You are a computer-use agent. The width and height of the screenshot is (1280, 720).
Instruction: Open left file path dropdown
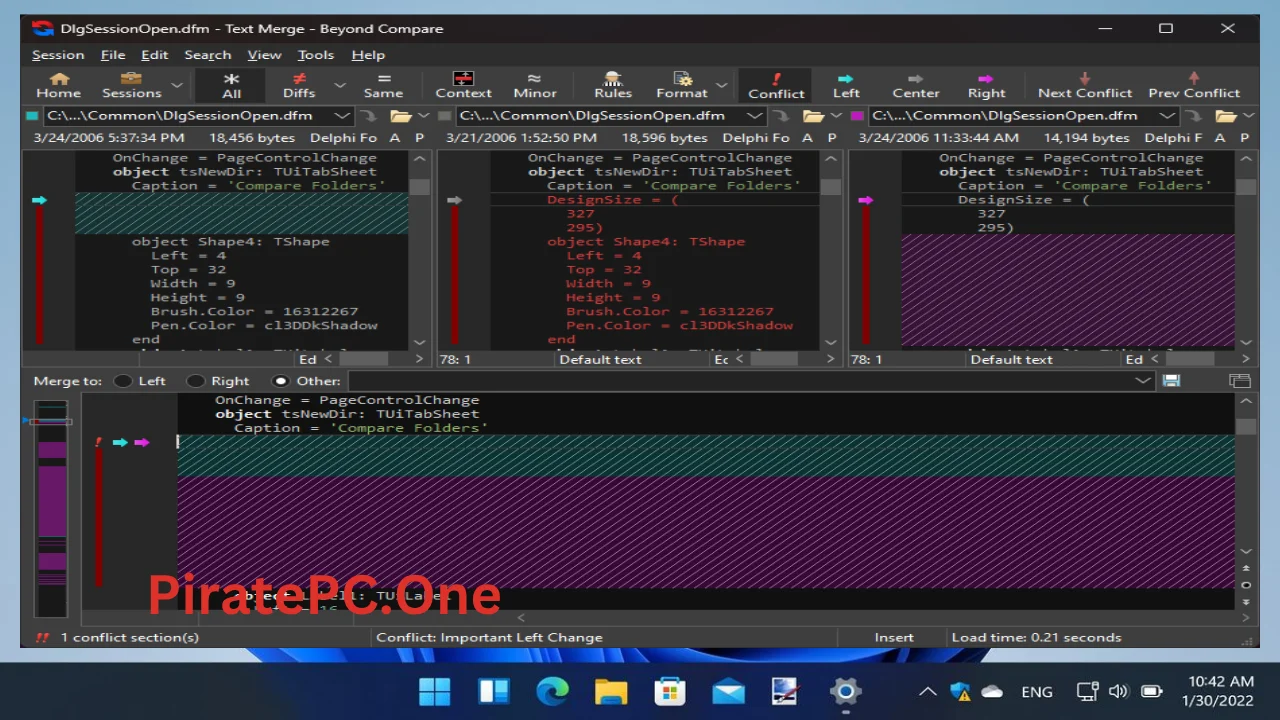pos(342,116)
